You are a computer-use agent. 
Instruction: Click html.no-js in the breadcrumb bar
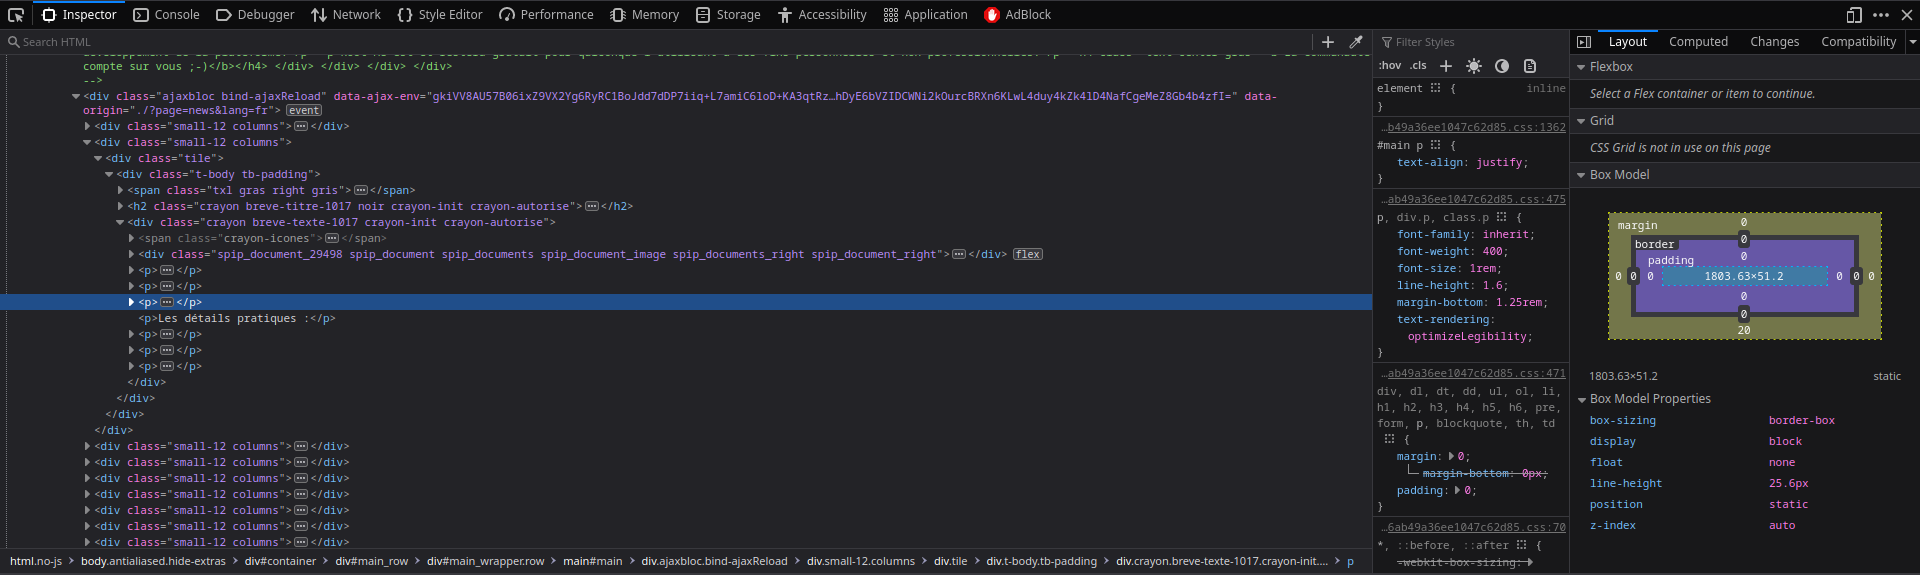(36, 561)
